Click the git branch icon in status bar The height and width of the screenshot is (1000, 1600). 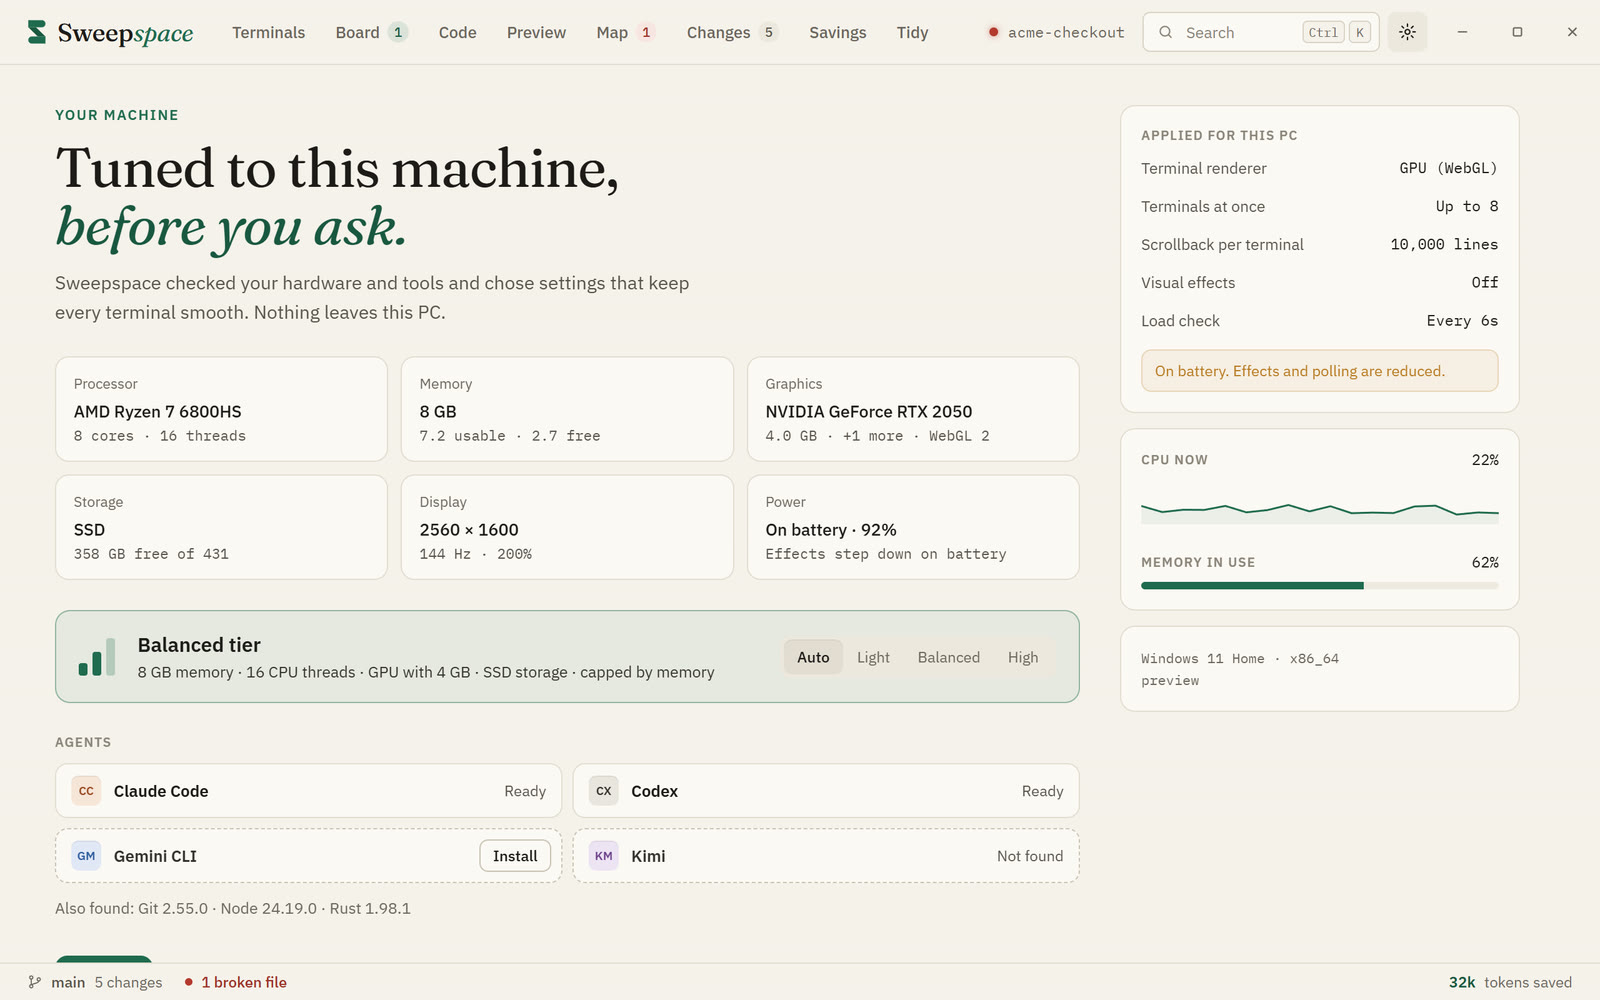click(35, 982)
